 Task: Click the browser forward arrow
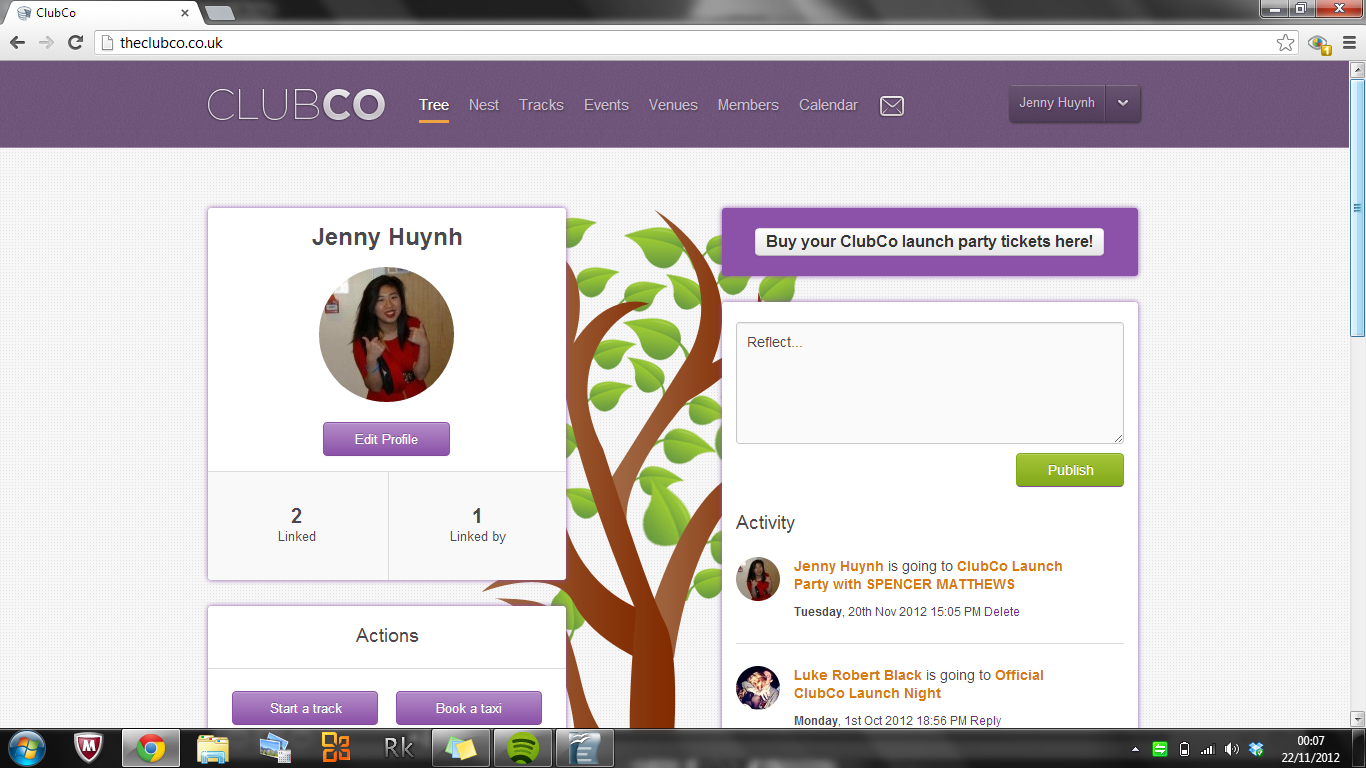point(46,42)
